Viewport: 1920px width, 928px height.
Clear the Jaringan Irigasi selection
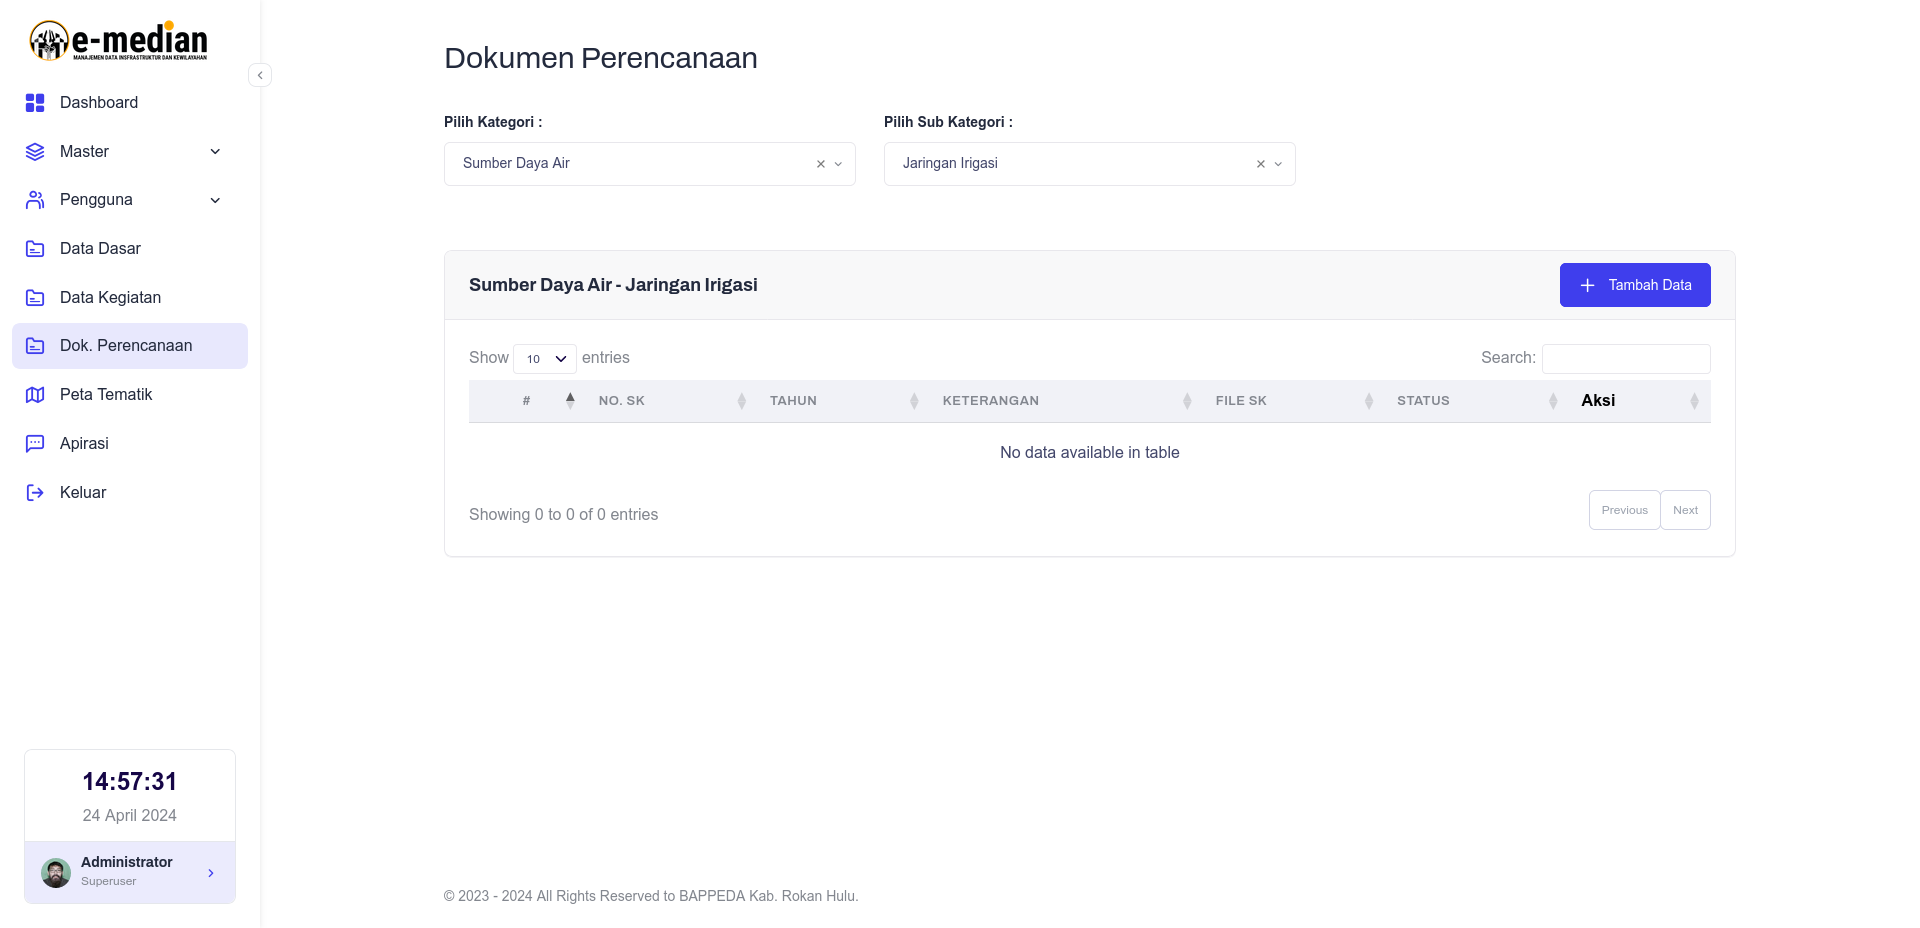(1261, 164)
